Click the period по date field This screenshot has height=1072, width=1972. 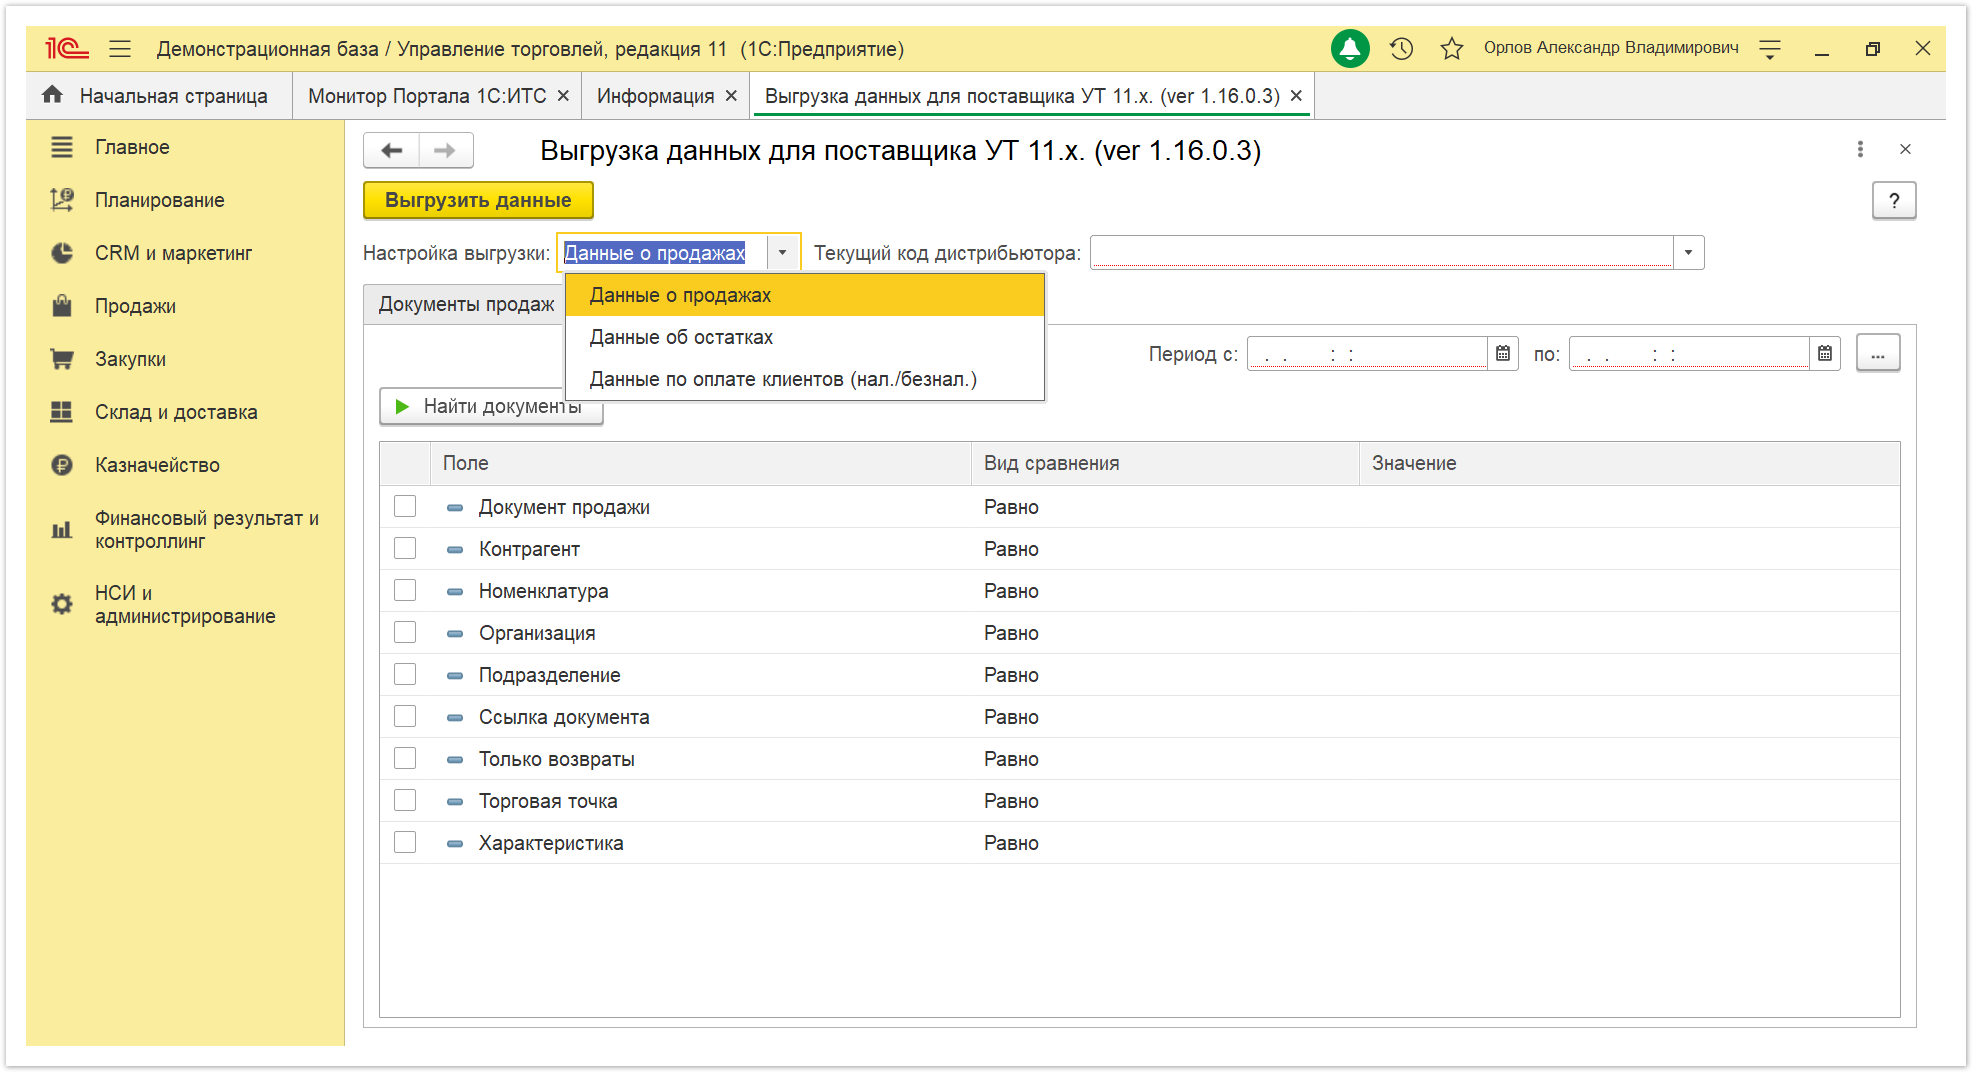click(1690, 353)
